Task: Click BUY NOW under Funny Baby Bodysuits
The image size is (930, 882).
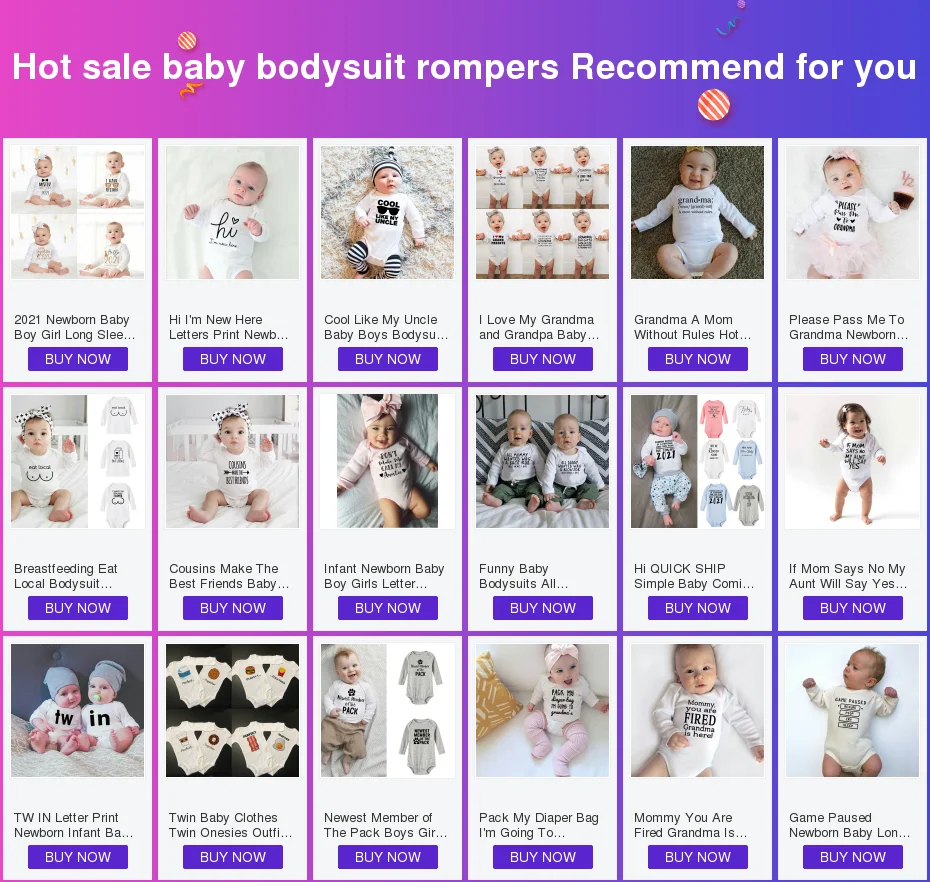Action: [543, 609]
